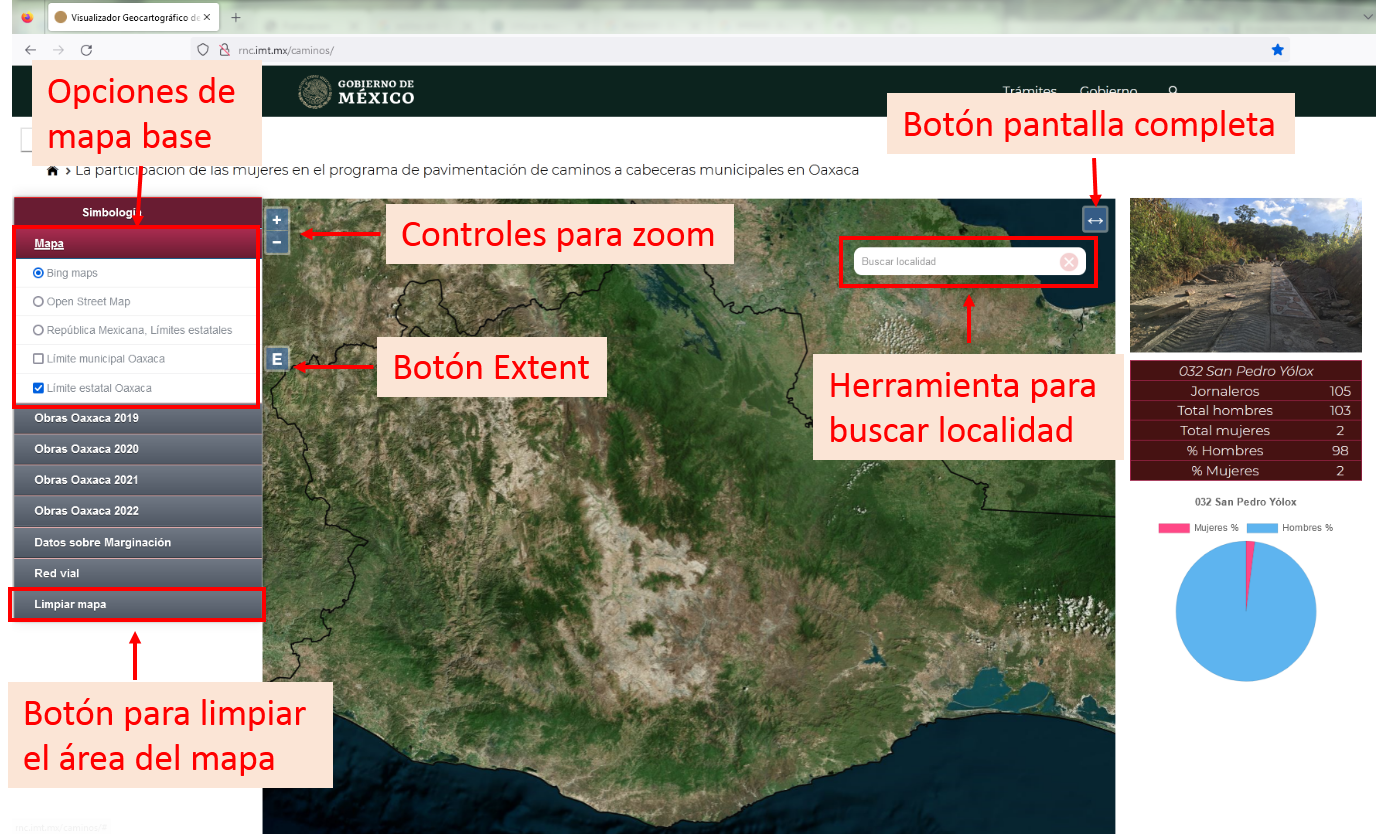Disable the Límite estatal Oaxaca checkbox
Screen dimensions: 1376x834
(38, 387)
